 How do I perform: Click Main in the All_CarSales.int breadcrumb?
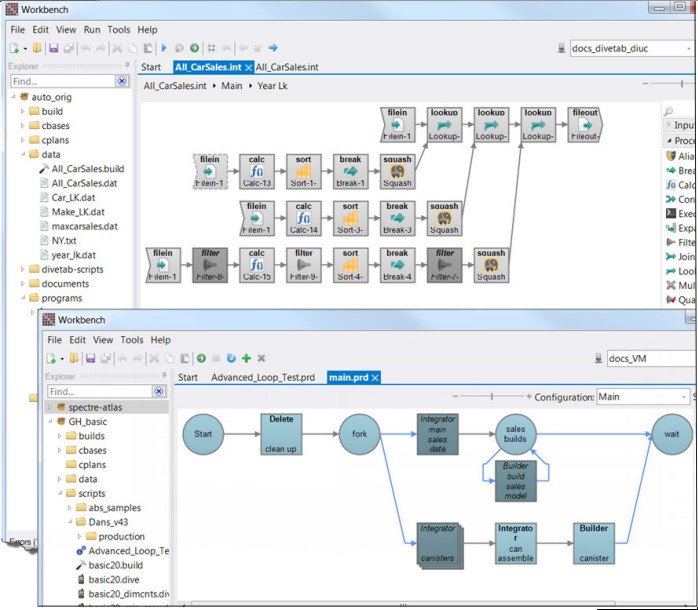click(231, 86)
